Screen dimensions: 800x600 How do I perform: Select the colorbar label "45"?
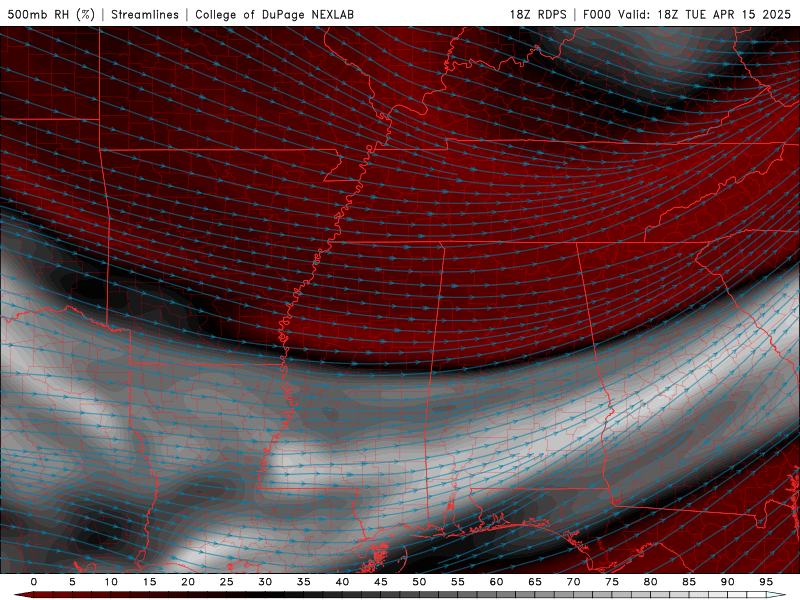point(381,582)
